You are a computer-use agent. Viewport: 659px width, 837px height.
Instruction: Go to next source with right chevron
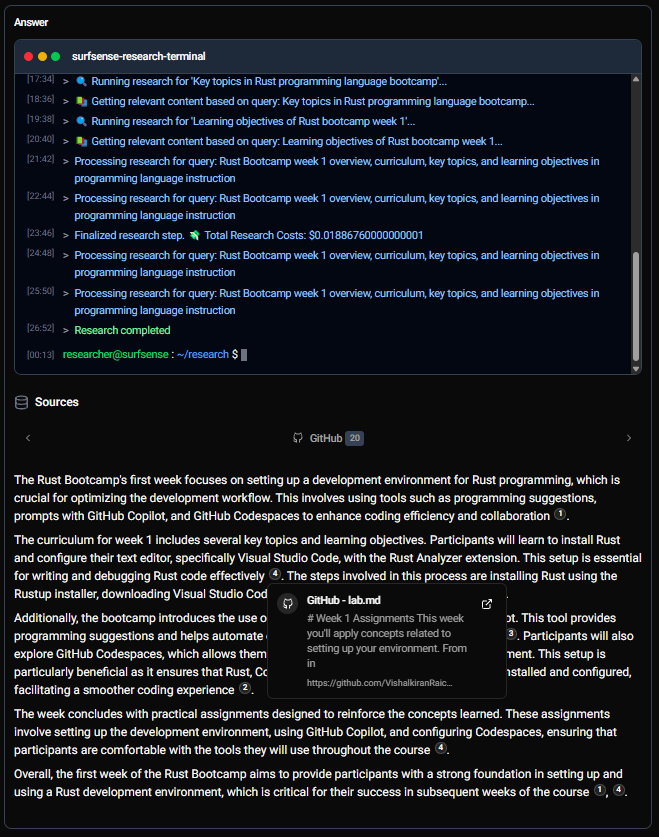point(629,438)
